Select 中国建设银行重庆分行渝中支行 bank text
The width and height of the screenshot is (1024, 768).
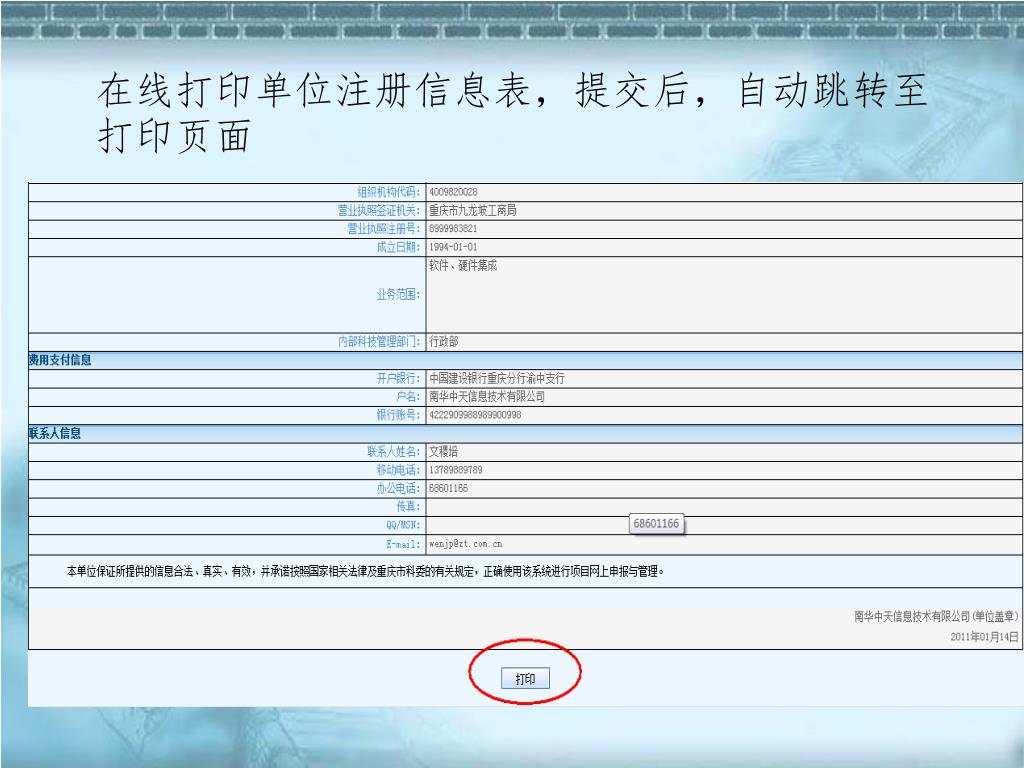(497, 378)
